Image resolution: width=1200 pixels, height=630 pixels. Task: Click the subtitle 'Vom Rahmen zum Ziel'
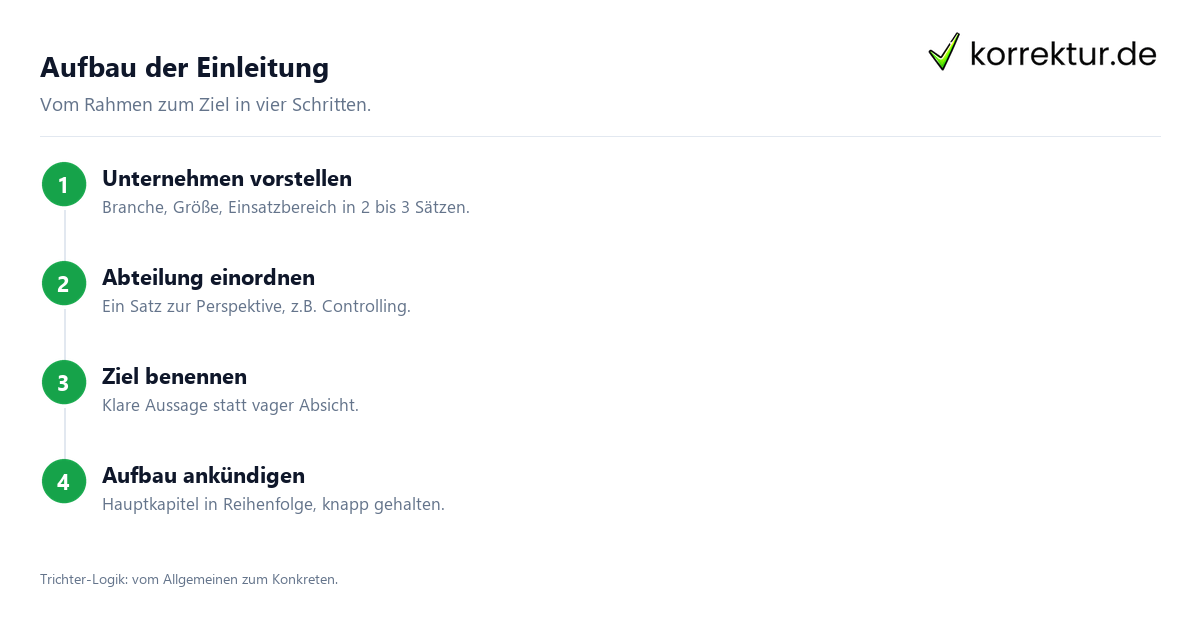click(205, 105)
